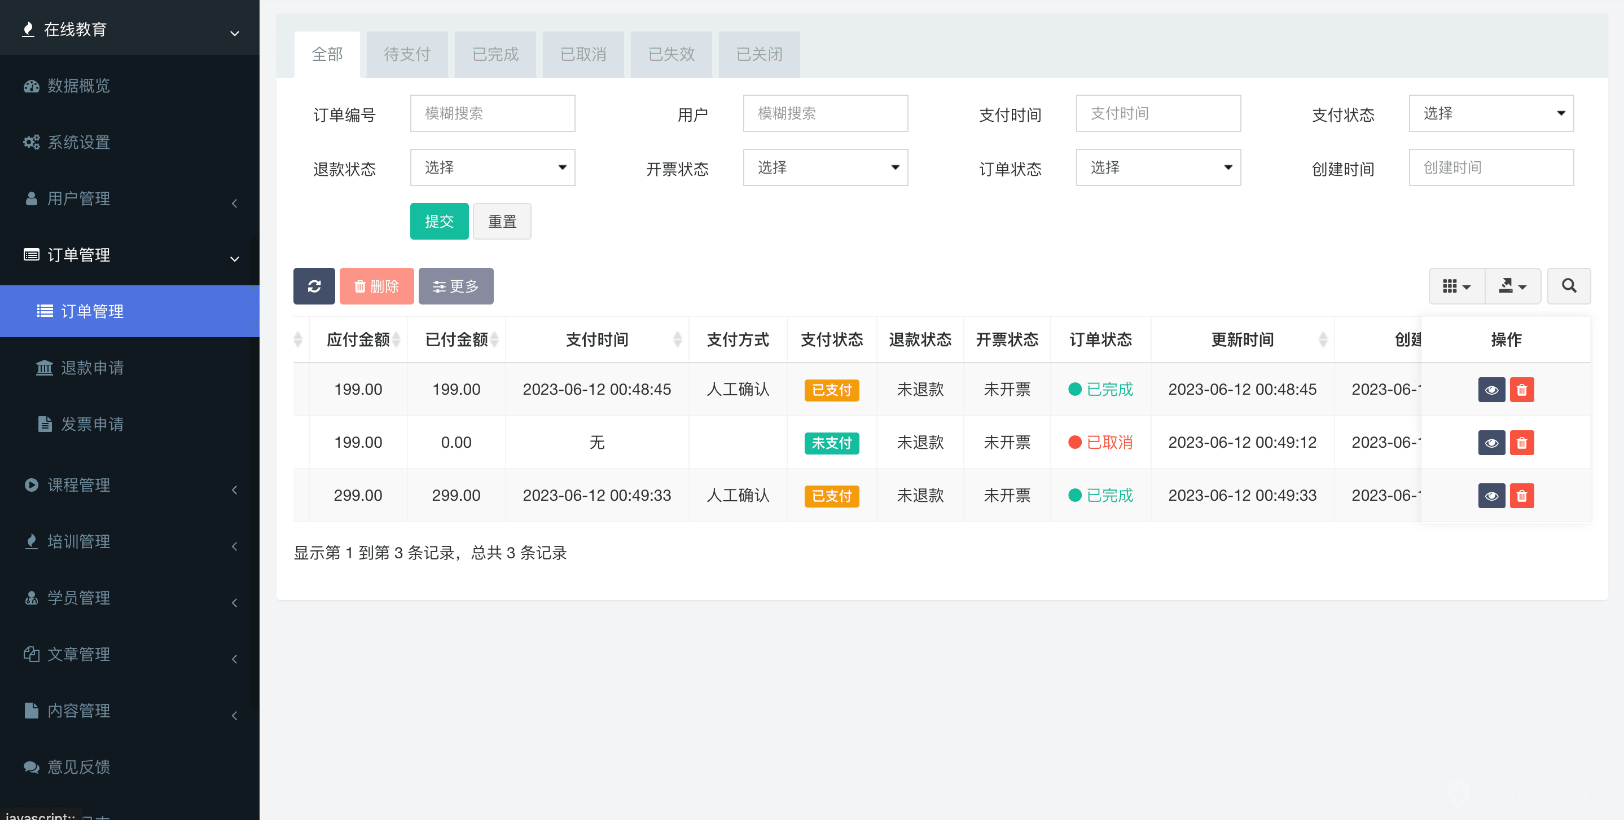The width and height of the screenshot is (1624, 820).
Task: View details of the 299.00 order
Action: coord(1491,496)
